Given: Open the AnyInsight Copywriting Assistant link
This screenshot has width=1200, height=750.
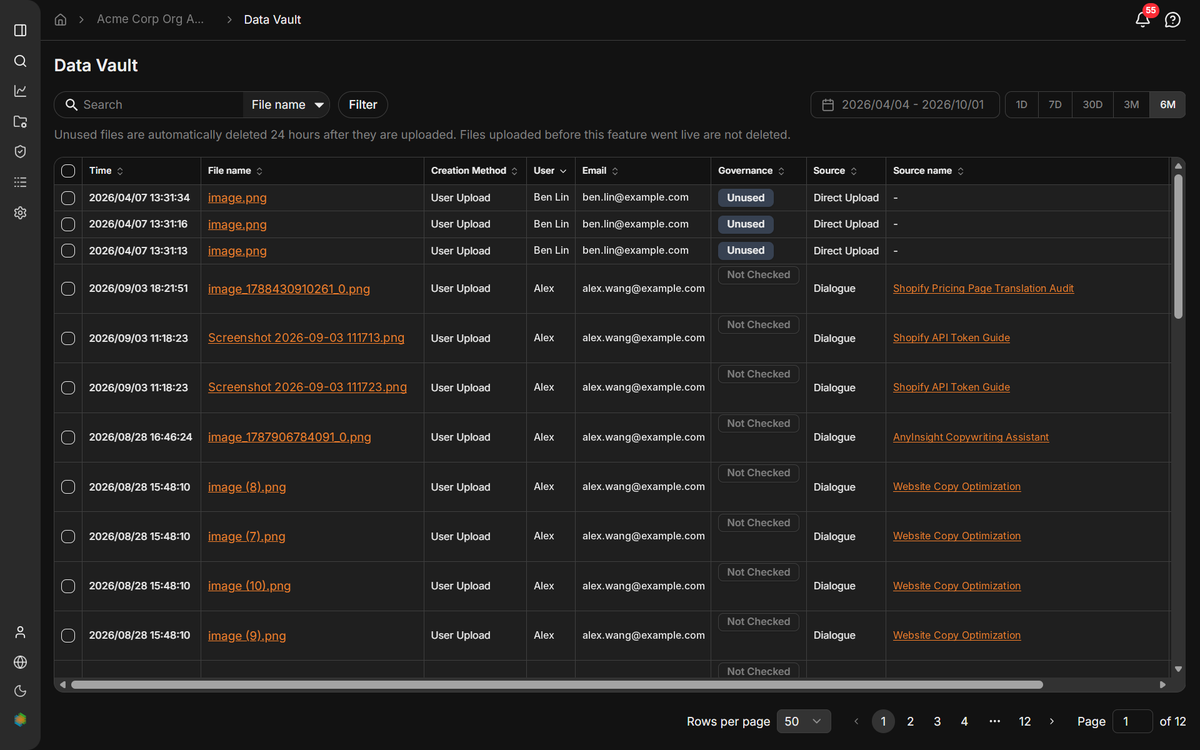Looking at the screenshot, I should [971, 437].
